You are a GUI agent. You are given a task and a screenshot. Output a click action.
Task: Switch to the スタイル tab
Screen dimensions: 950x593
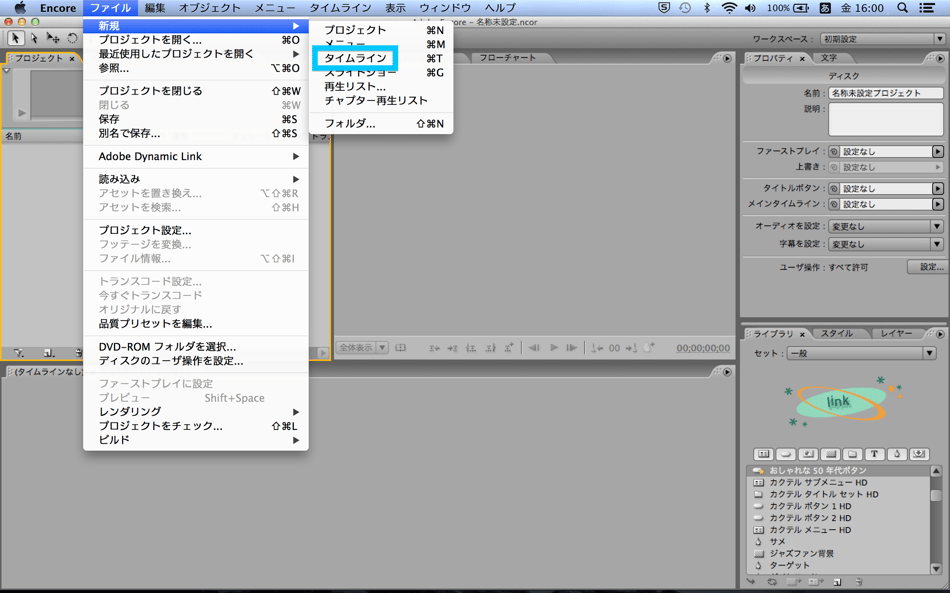tap(837, 333)
